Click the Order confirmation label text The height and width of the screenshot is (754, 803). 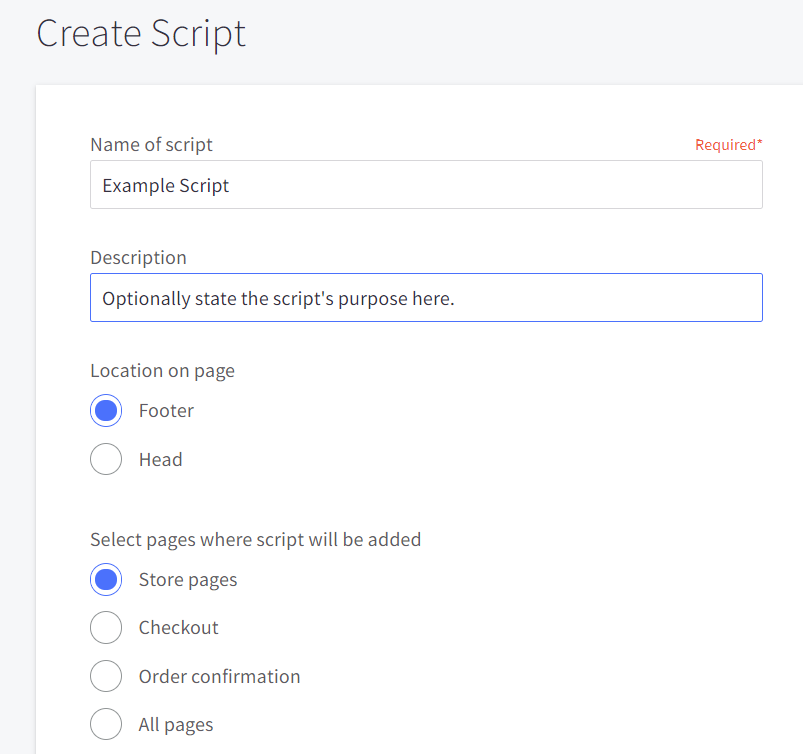[220, 677]
